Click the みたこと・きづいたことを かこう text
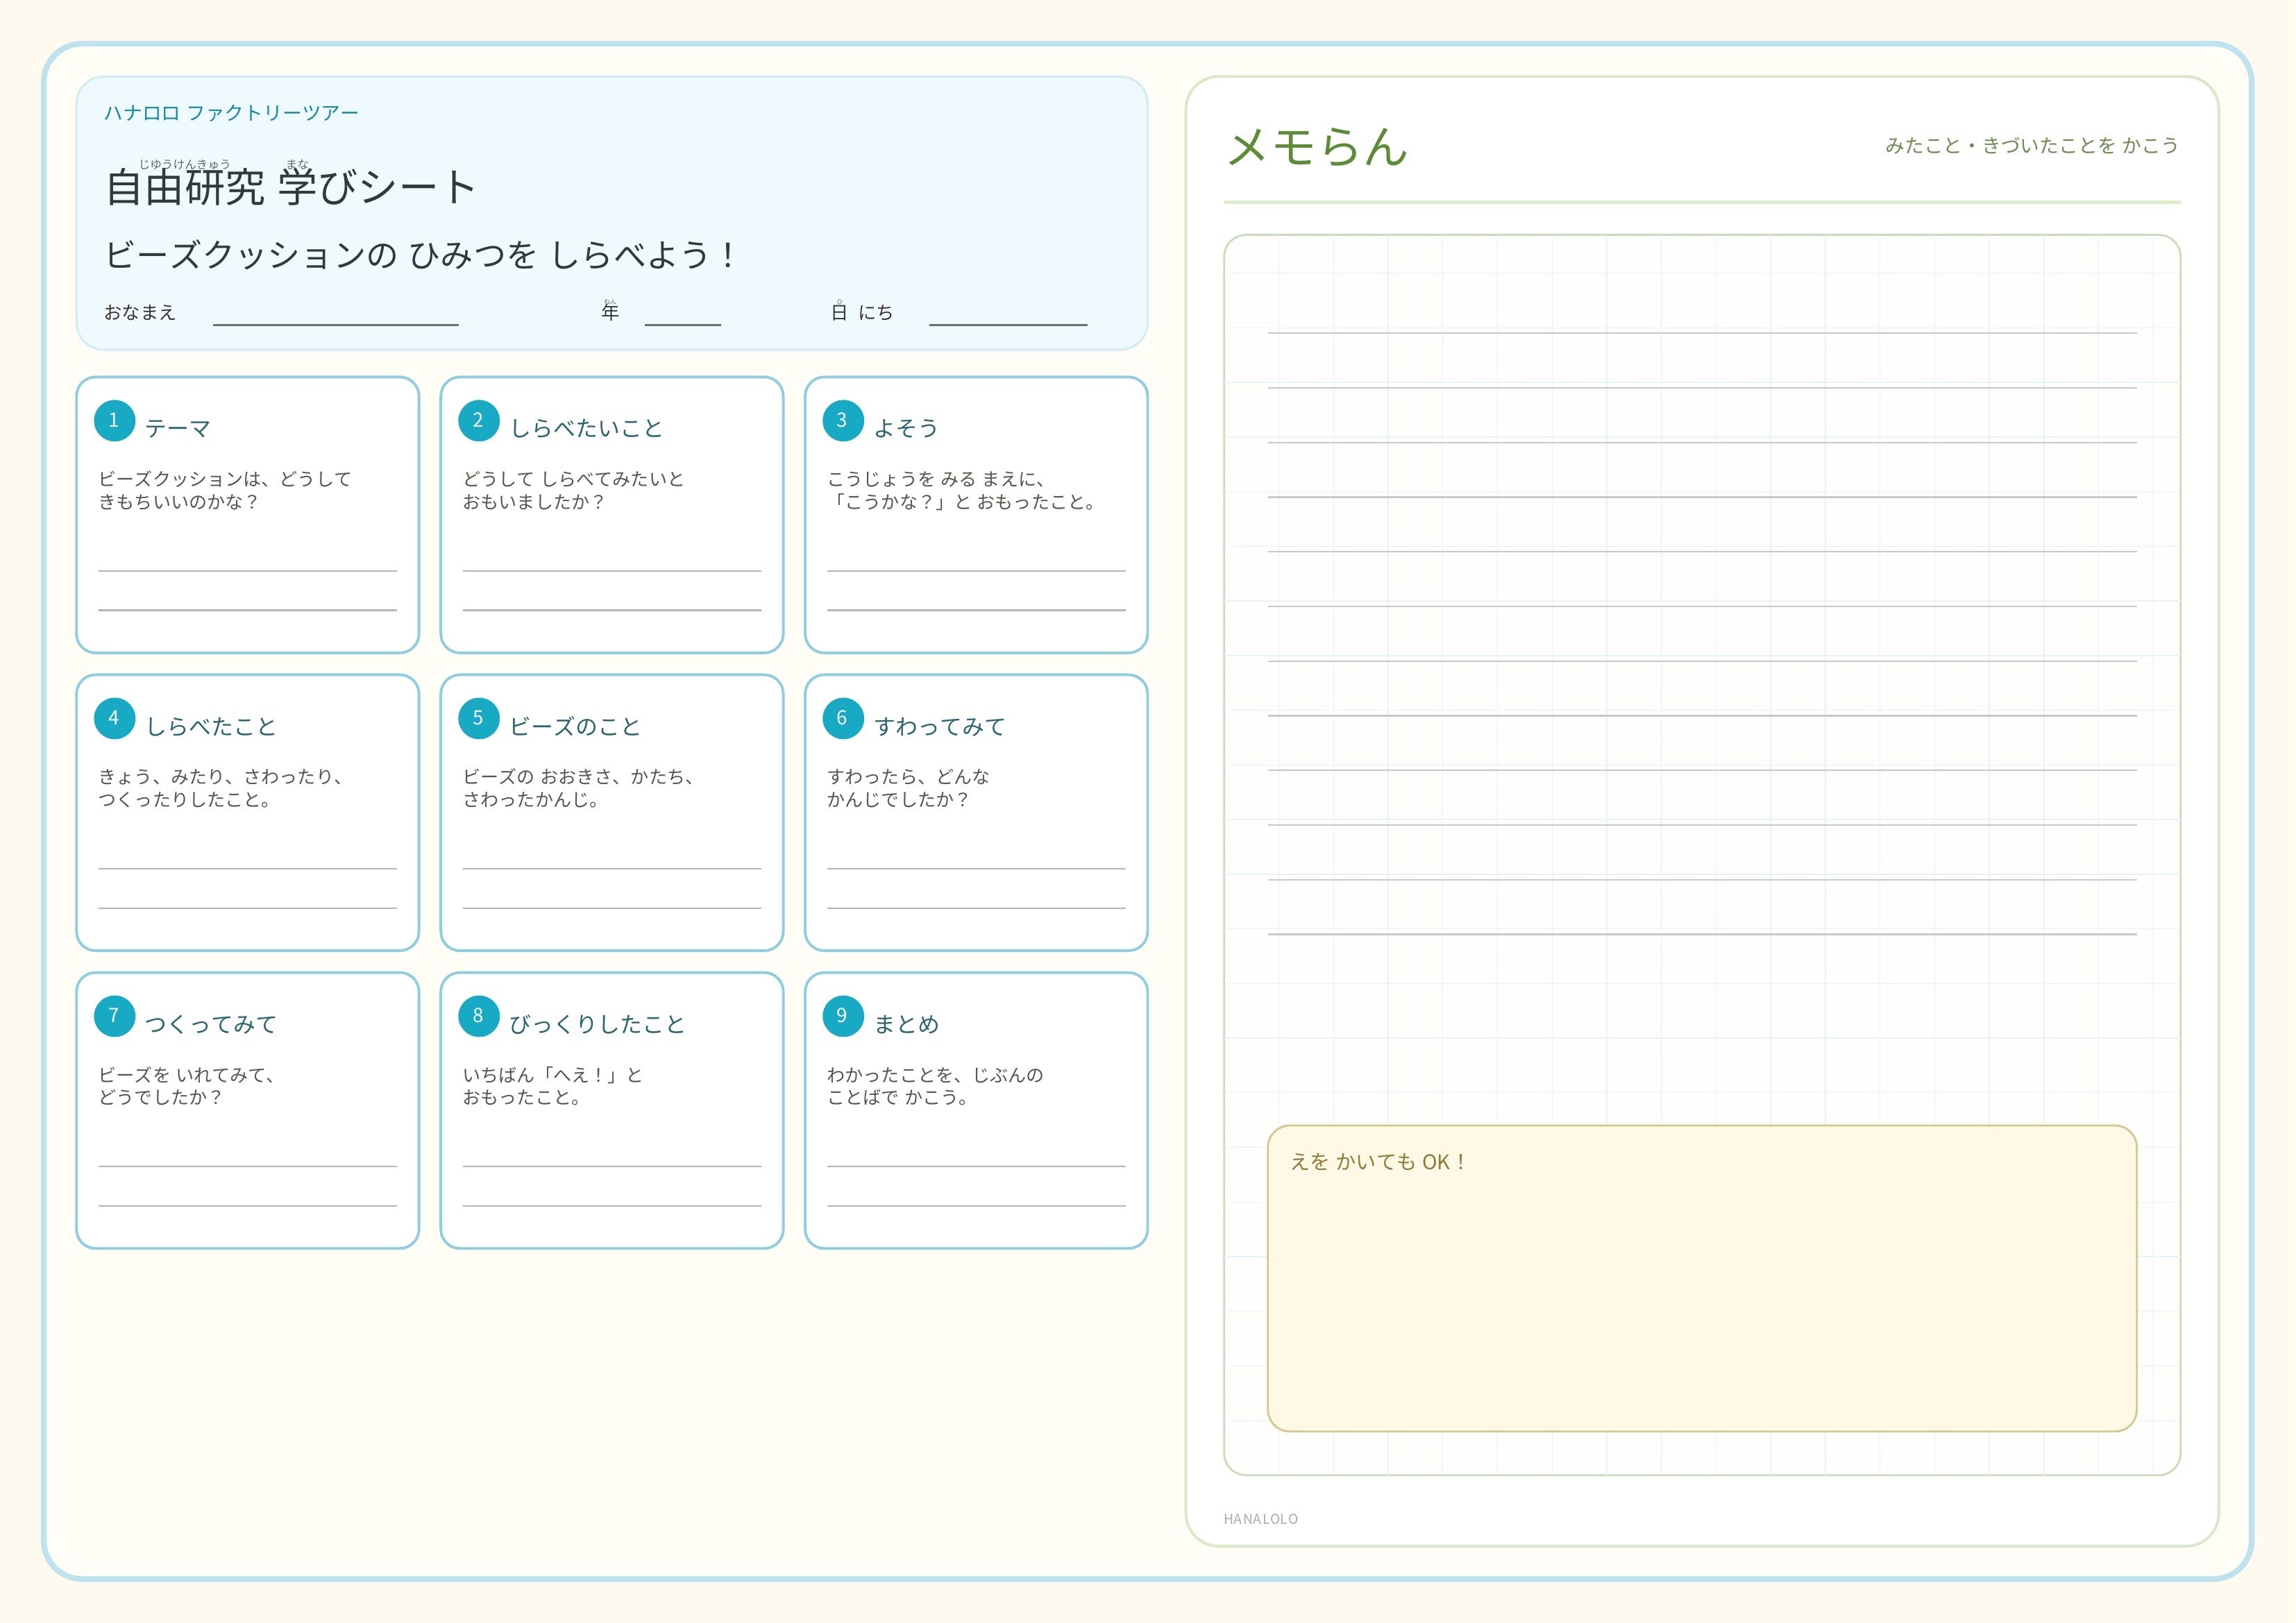 (2031, 146)
